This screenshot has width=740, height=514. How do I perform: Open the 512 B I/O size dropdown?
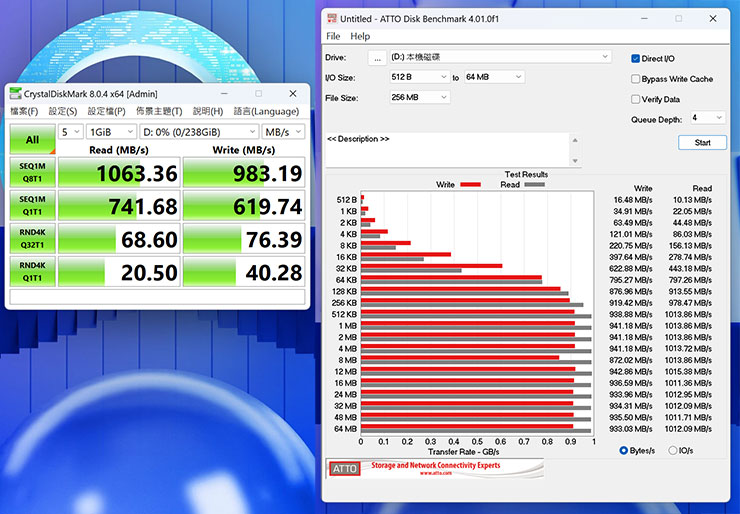pos(419,77)
